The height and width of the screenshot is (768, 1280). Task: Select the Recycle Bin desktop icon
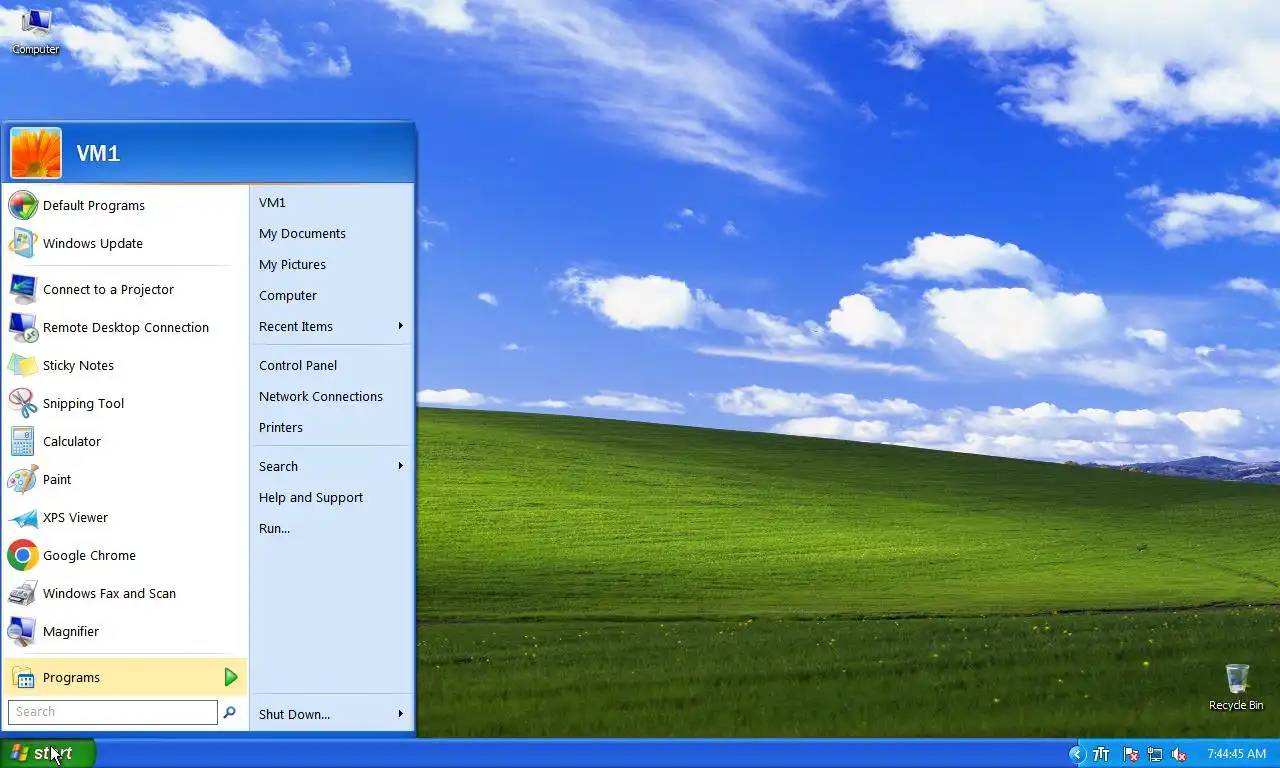click(x=1236, y=687)
